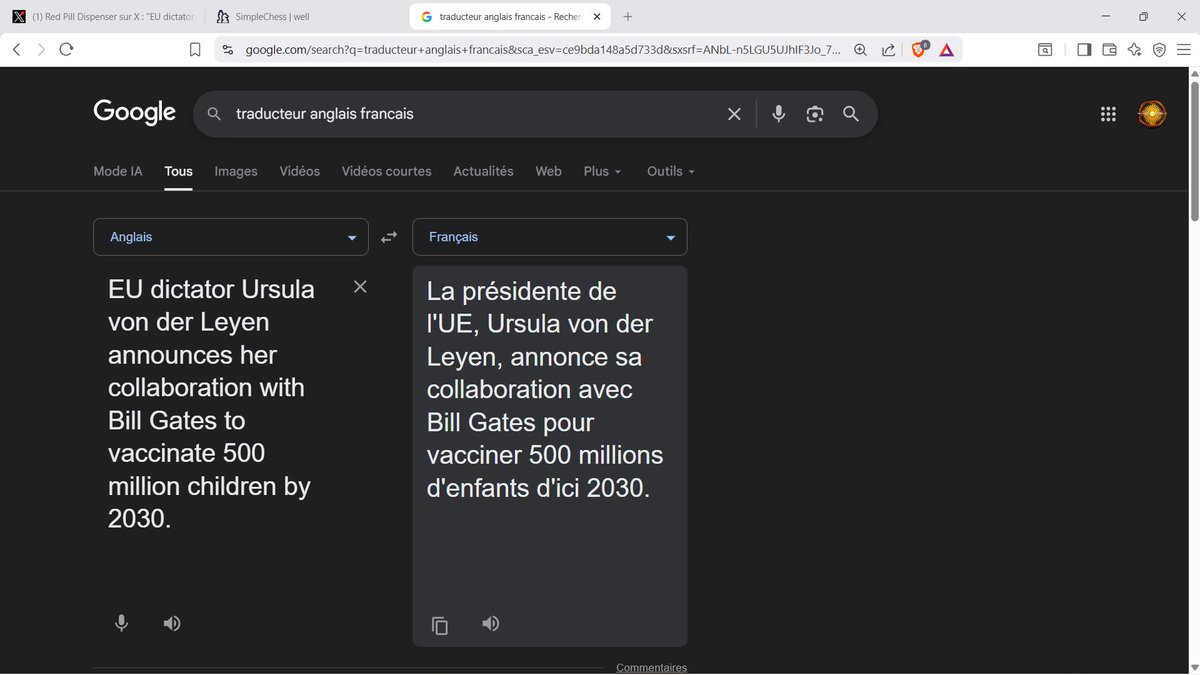The width and height of the screenshot is (1200, 675).
Task: Click the page vertical scrollbar
Action: pos(1192,150)
